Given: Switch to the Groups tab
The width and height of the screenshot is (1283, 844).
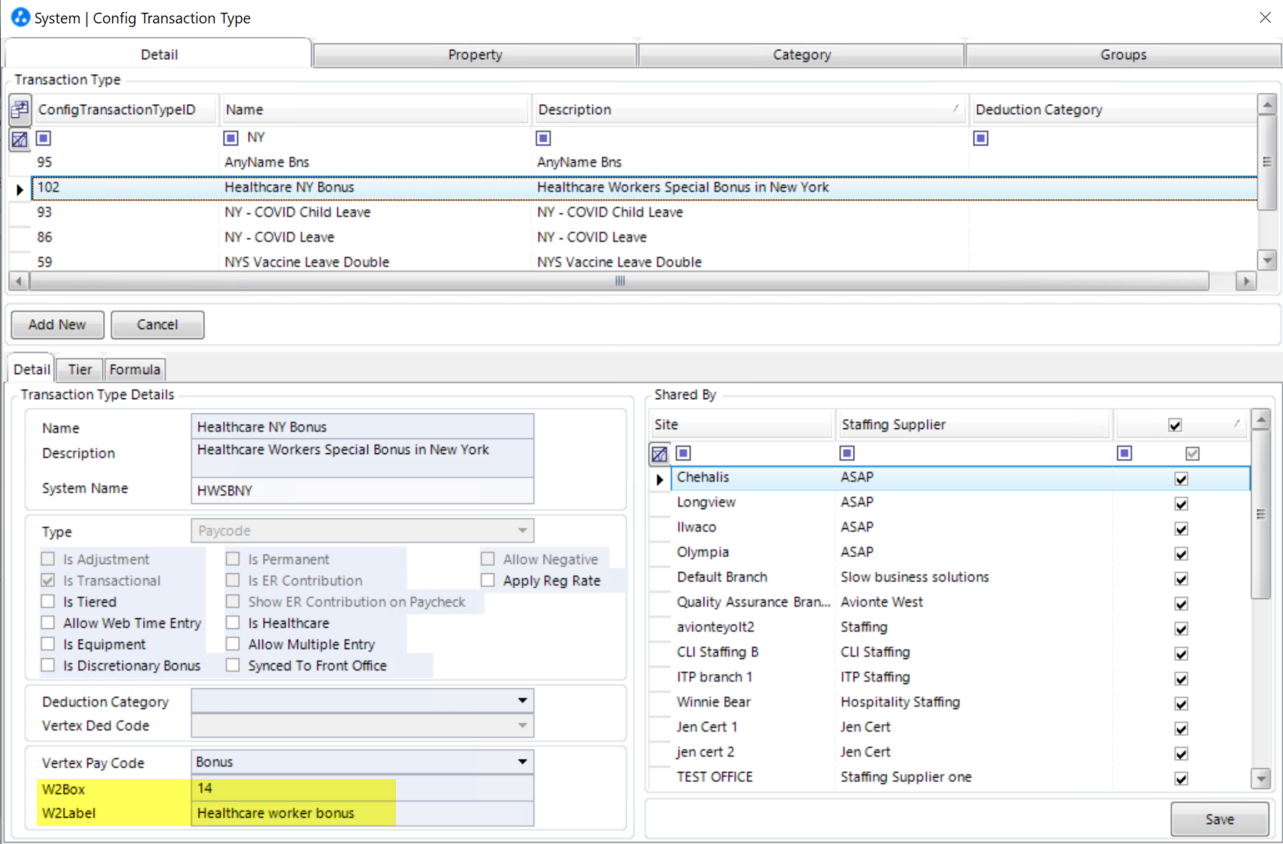Looking at the screenshot, I should coord(1123,55).
